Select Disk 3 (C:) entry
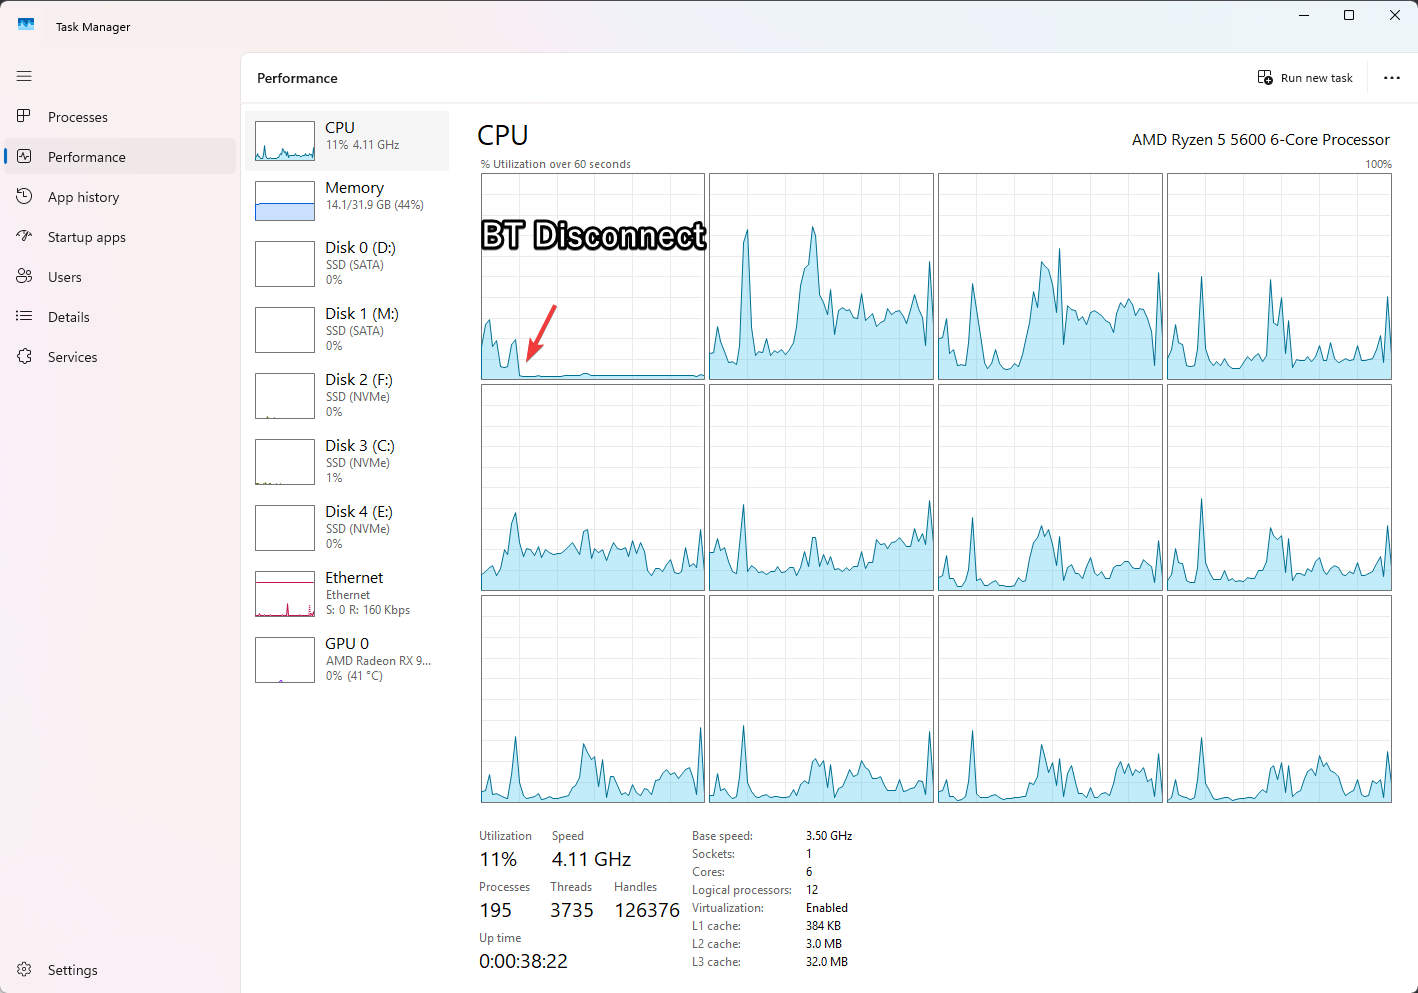Image resolution: width=1418 pixels, height=993 pixels. coord(347,462)
